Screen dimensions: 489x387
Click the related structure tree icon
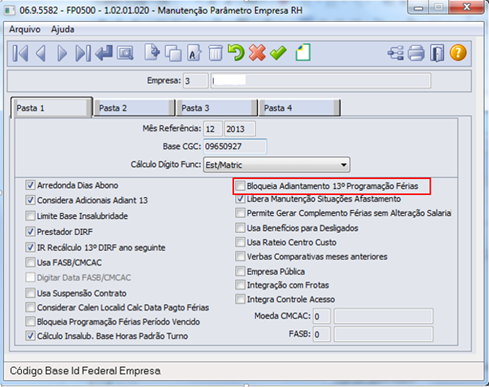(395, 53)
